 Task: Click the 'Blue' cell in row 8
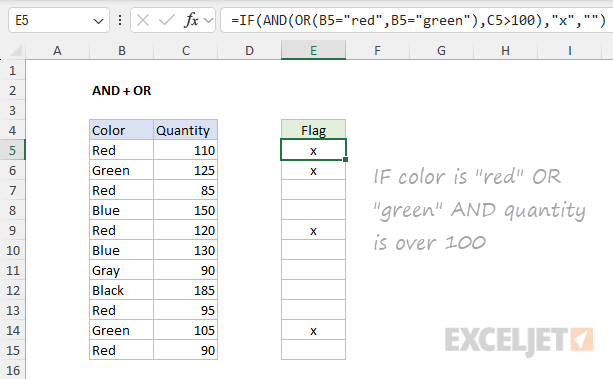[122, 210]
